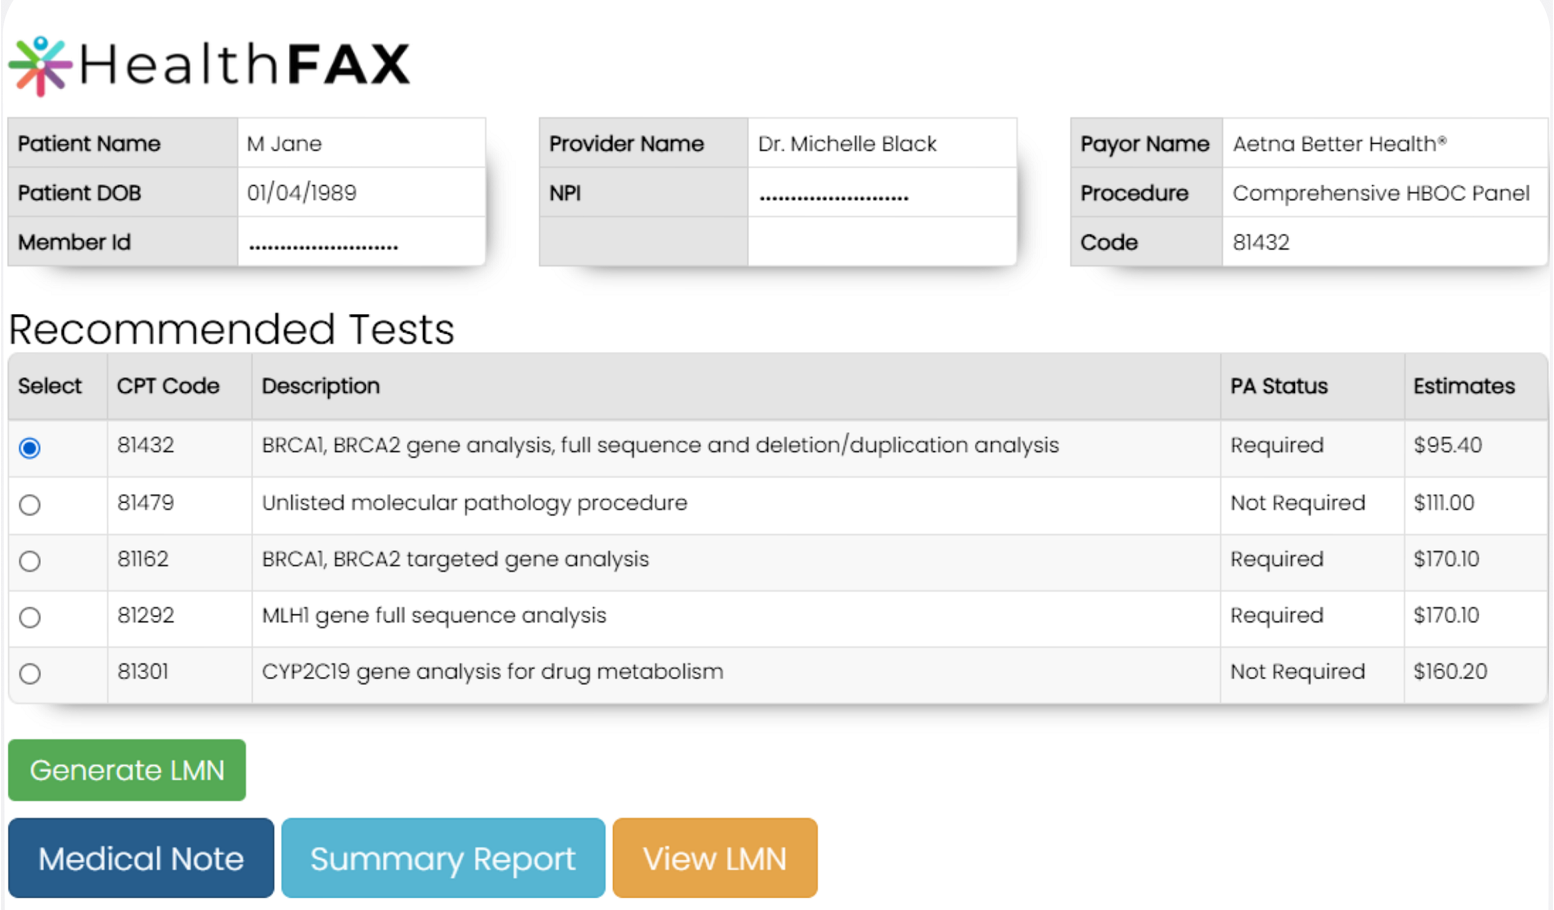The width and height of the screenshot is (1554, 910).
Task: Click the Comprehensive HBOC Panel procedure value
Action: point(1380,193)
